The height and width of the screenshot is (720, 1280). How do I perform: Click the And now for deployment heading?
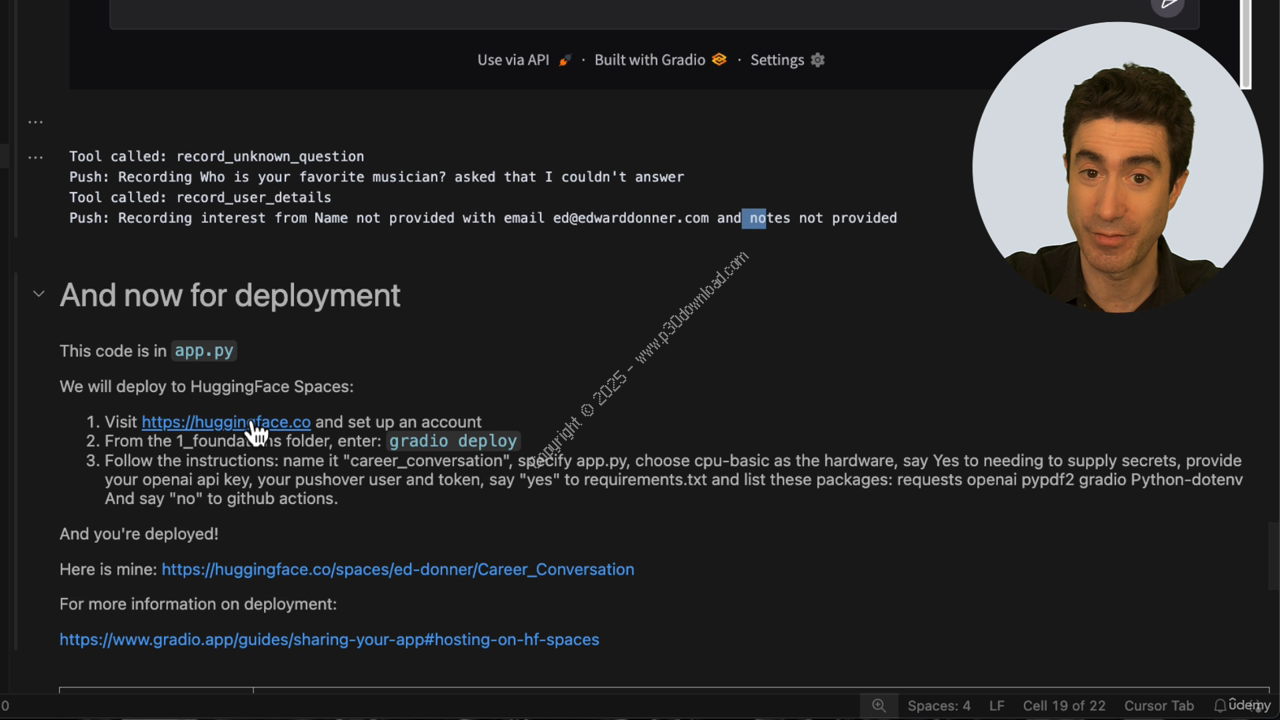[230, 295]
